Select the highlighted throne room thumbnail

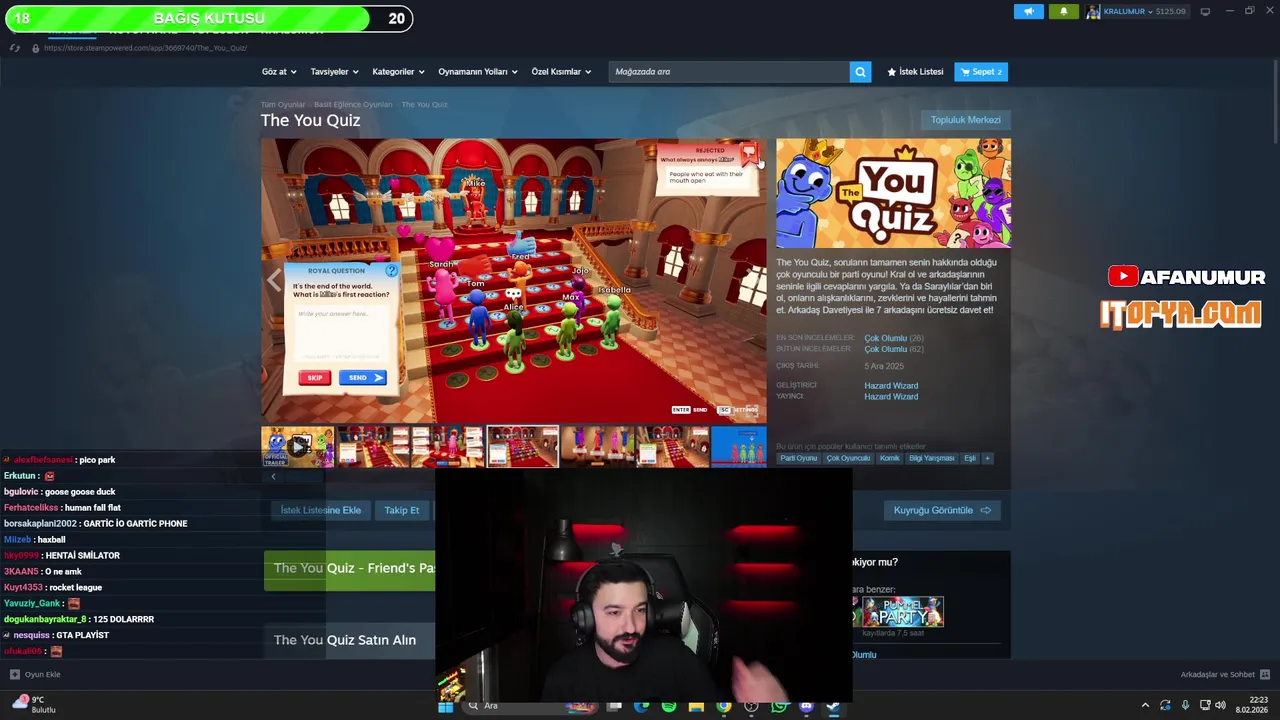523,447
